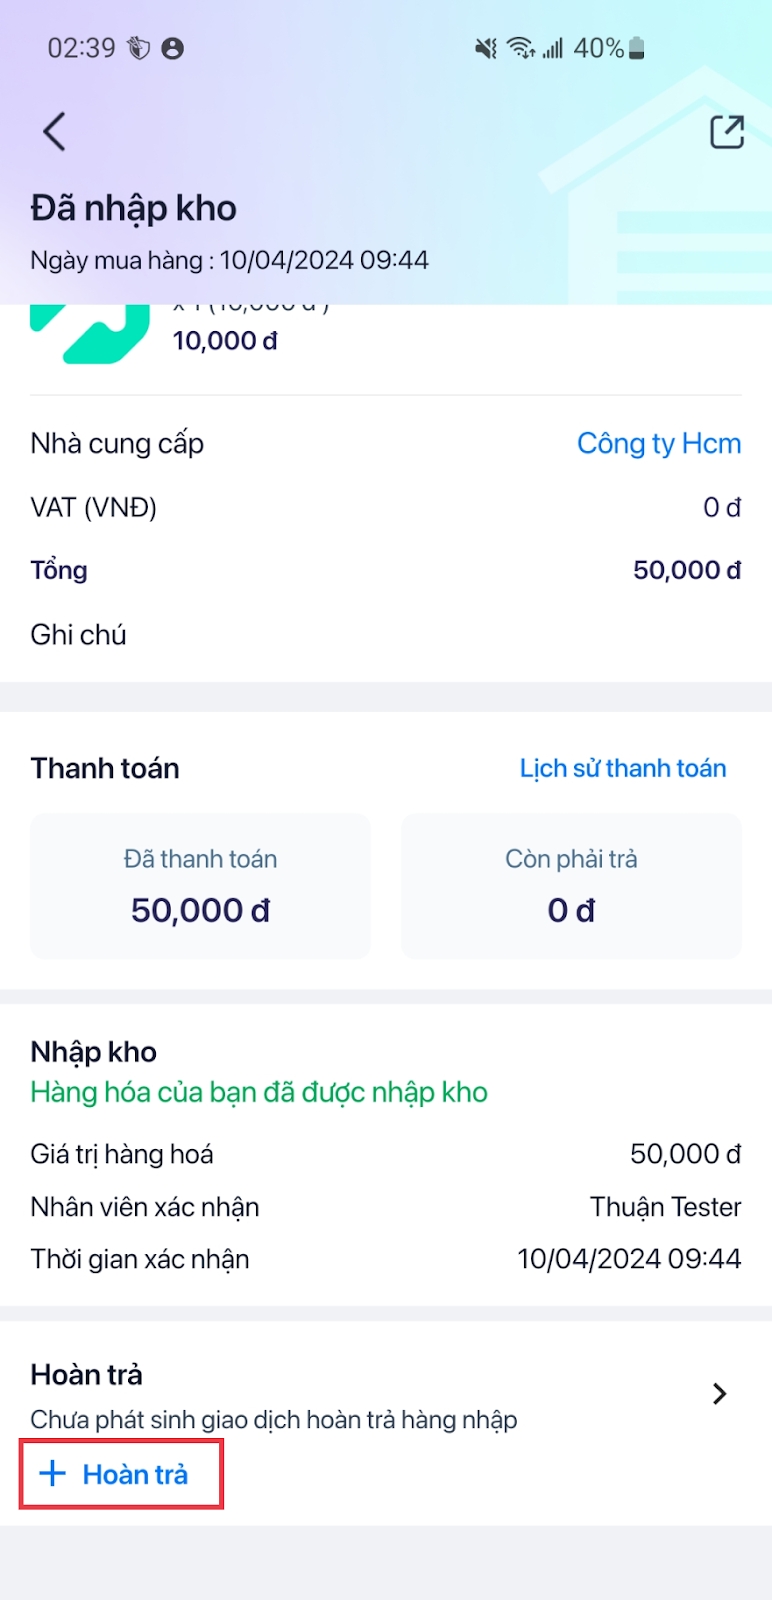Tap the Wi-Fi status icon
This screenshot has width=772, height=1600.
click(520, 48)
